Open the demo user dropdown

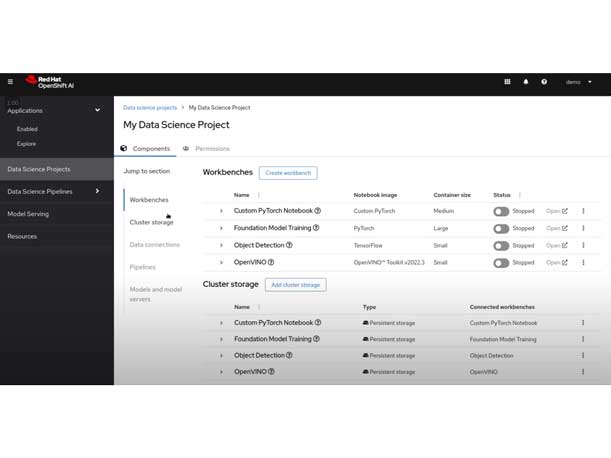579,82
